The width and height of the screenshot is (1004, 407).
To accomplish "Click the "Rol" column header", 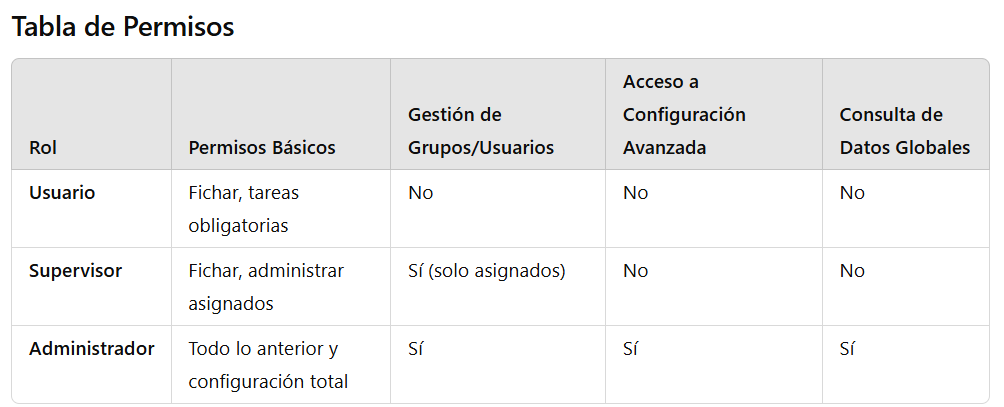I will click(x=43, y=148).
